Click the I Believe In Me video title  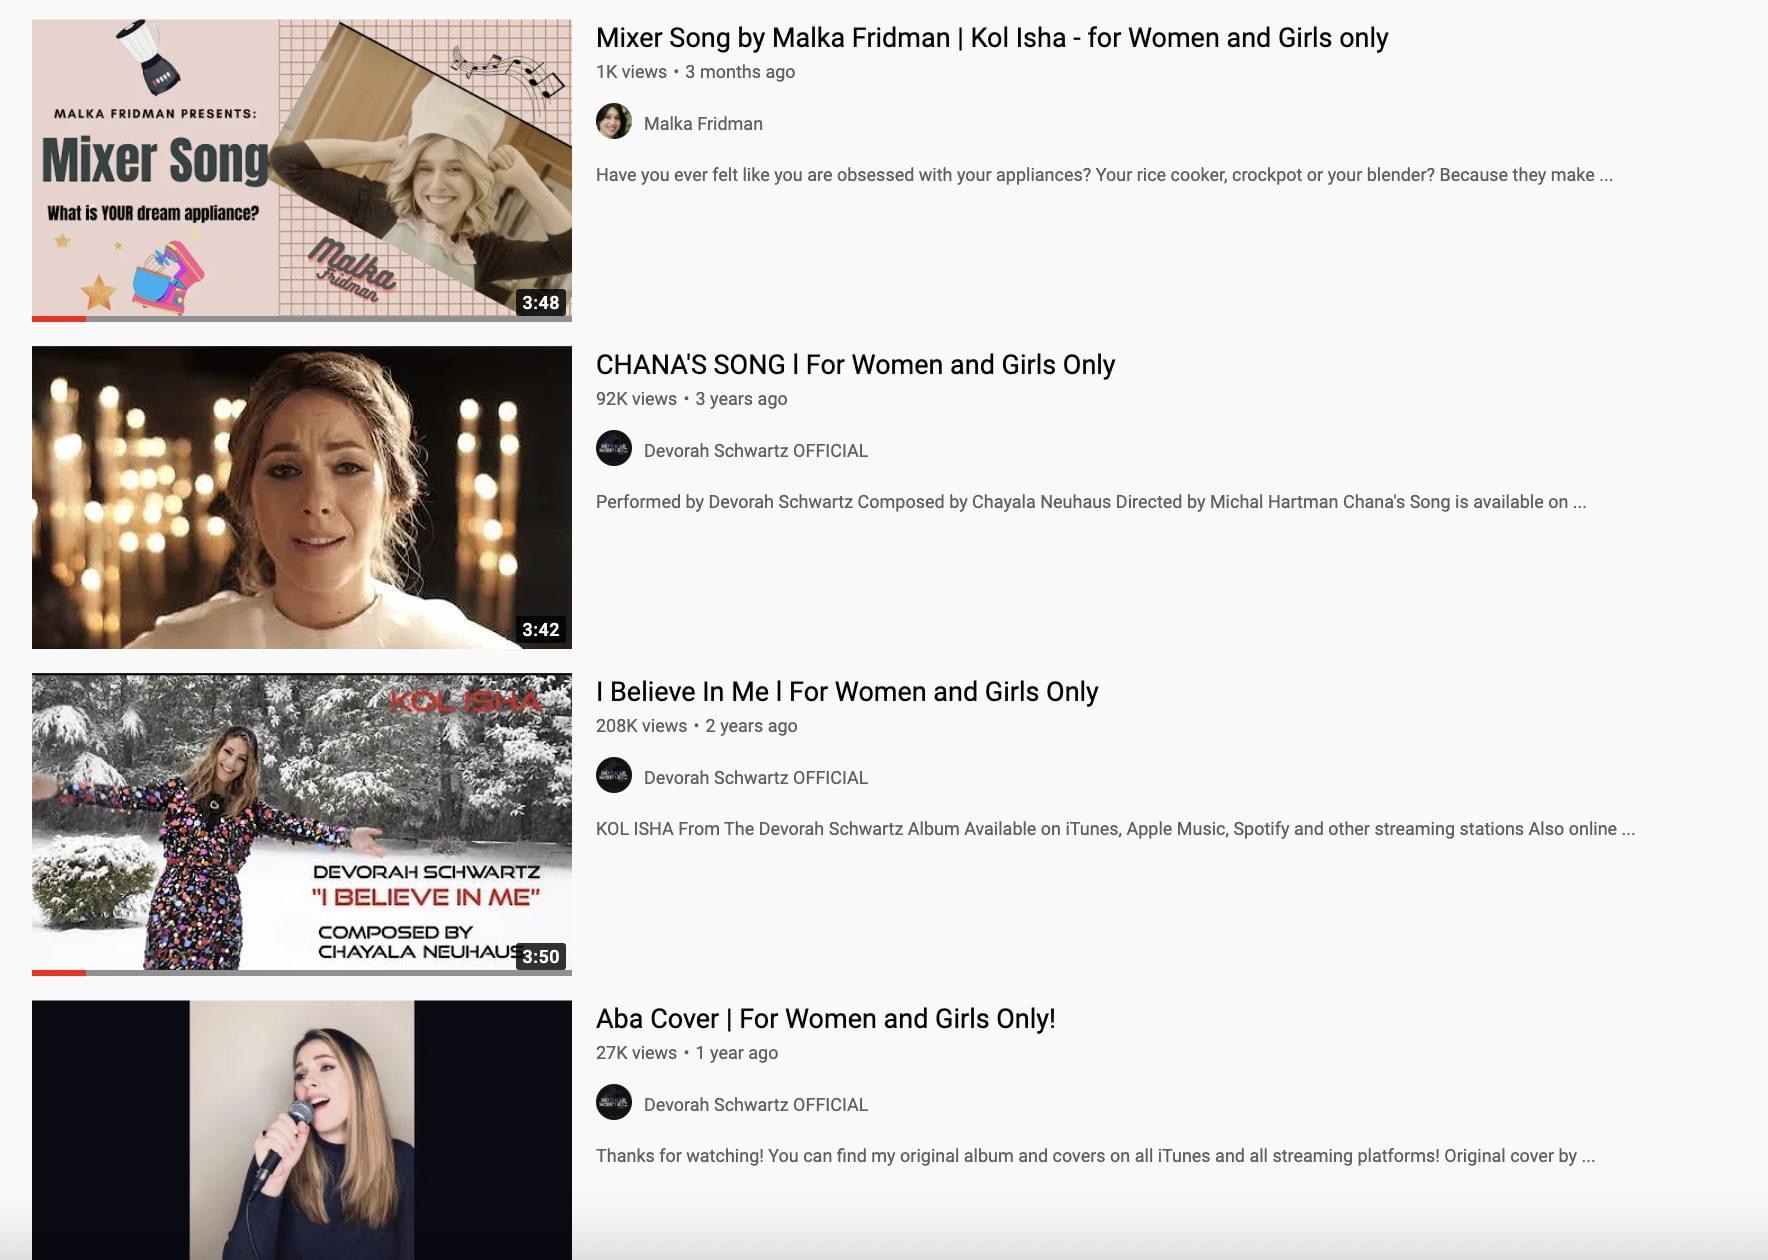pyautogui.click(x=847, y=692)
